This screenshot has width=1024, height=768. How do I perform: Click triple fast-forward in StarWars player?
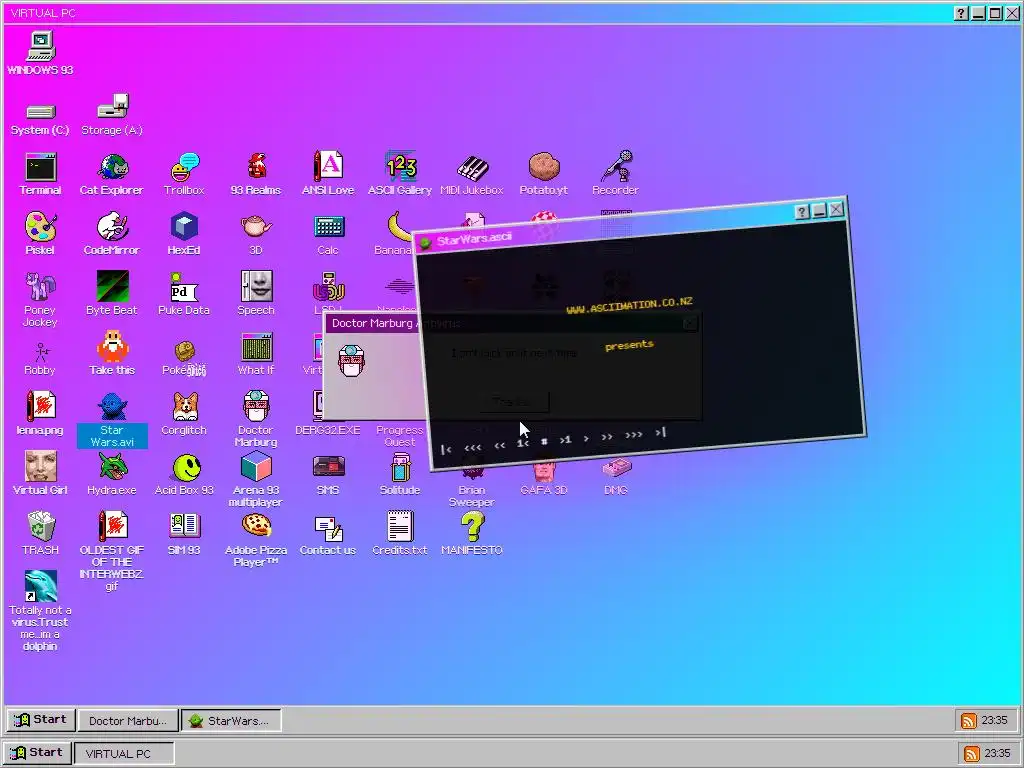pyautogui.click(x=633, y=434)
